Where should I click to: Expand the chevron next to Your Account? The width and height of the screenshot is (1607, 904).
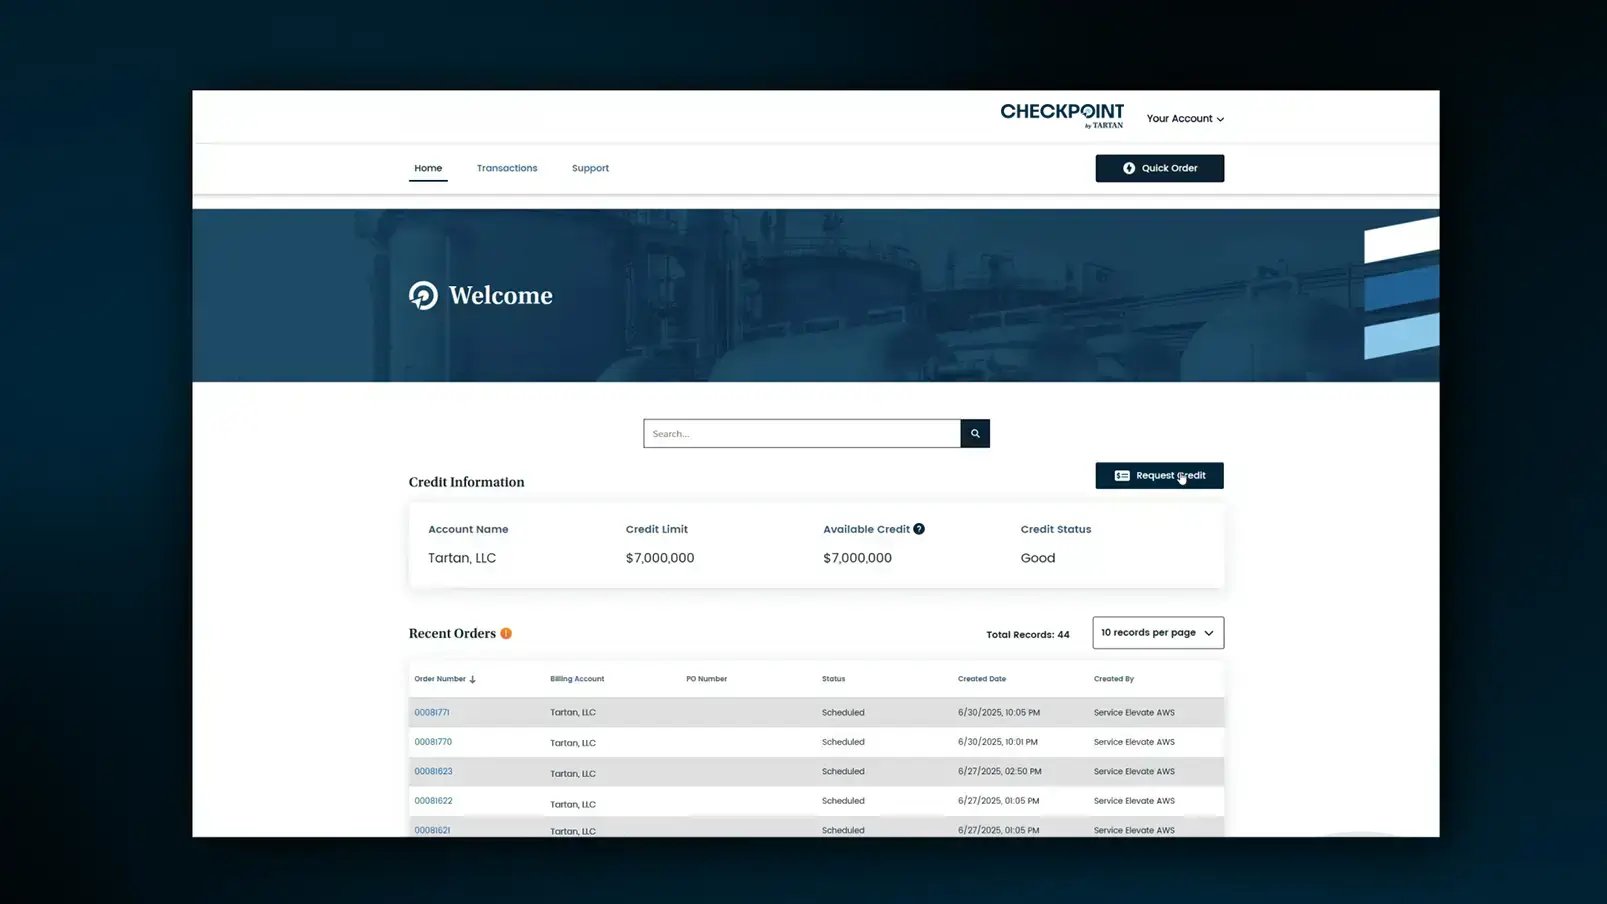tap(1220, 118)
